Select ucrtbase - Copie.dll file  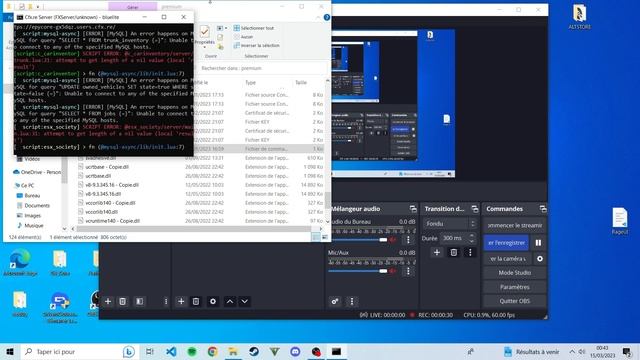click(x=107, y=167)
